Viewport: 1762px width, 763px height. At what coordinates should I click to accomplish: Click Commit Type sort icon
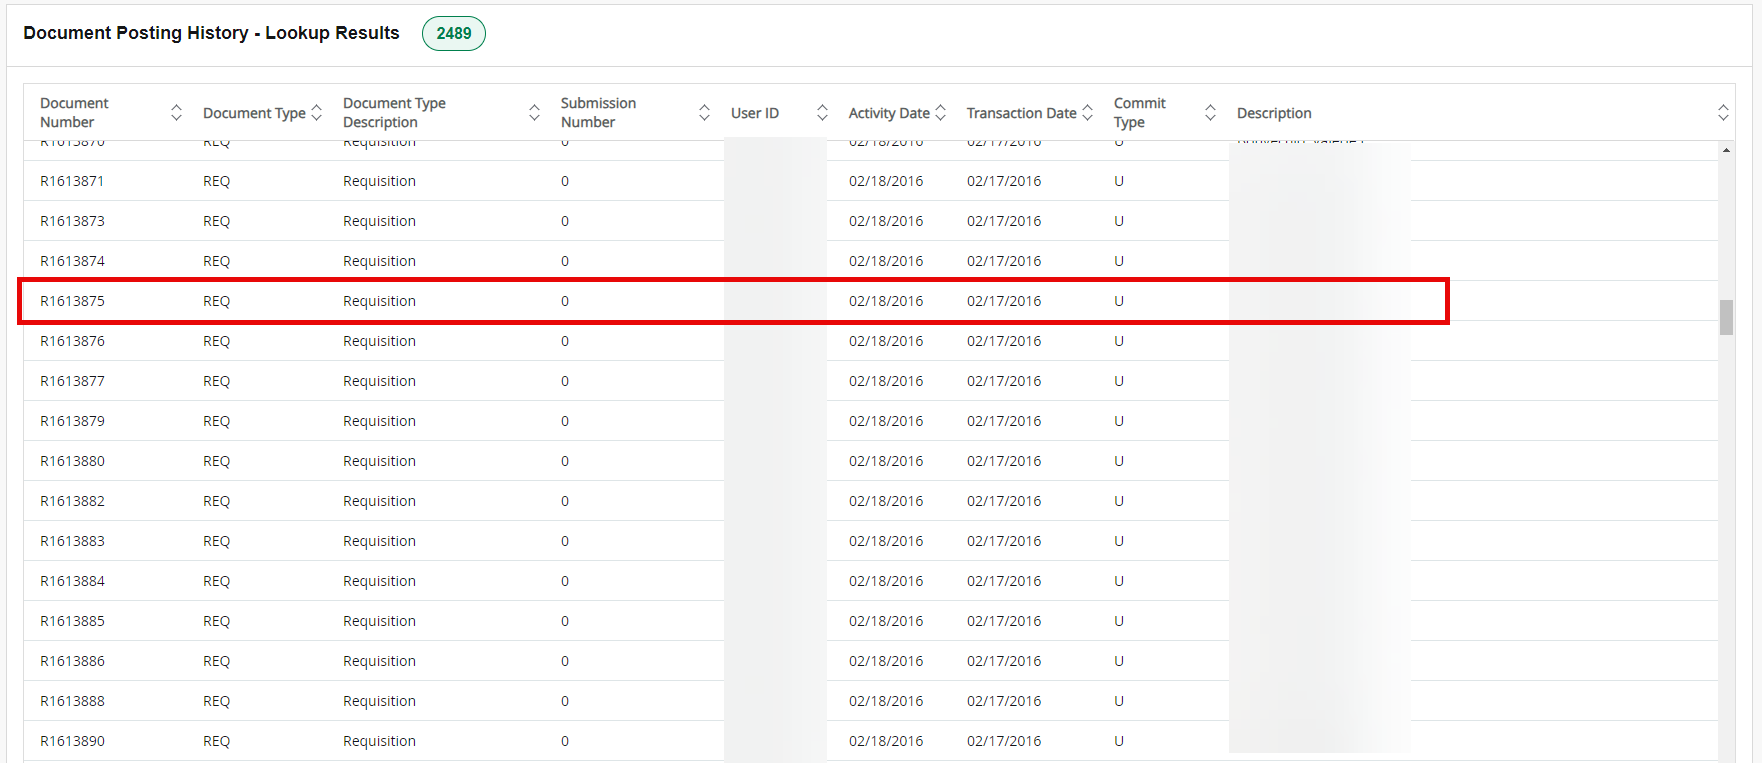[x=1210, y=113]
